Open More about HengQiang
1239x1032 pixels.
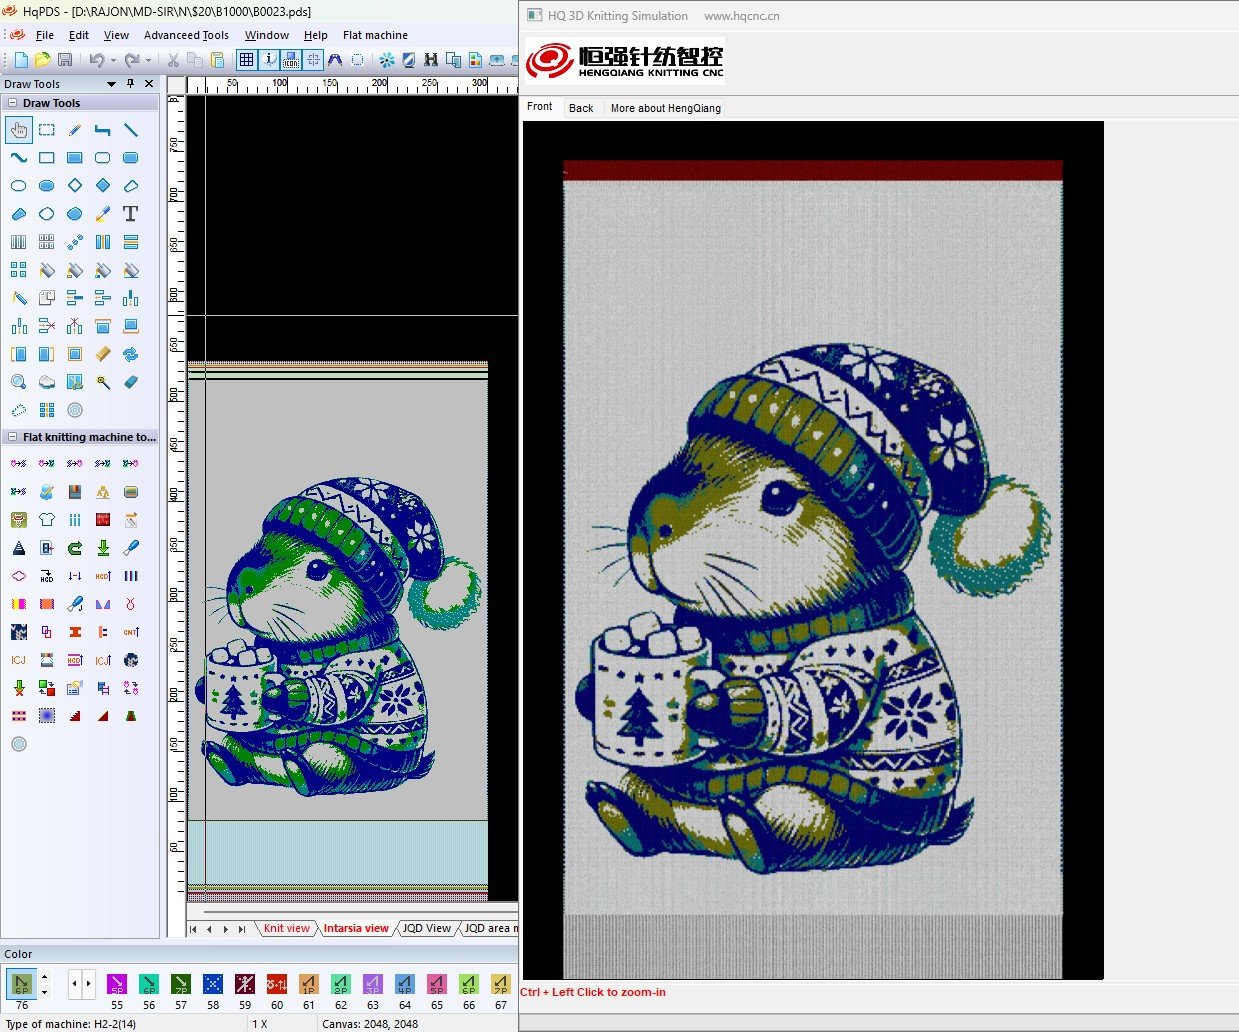[665, 108]
